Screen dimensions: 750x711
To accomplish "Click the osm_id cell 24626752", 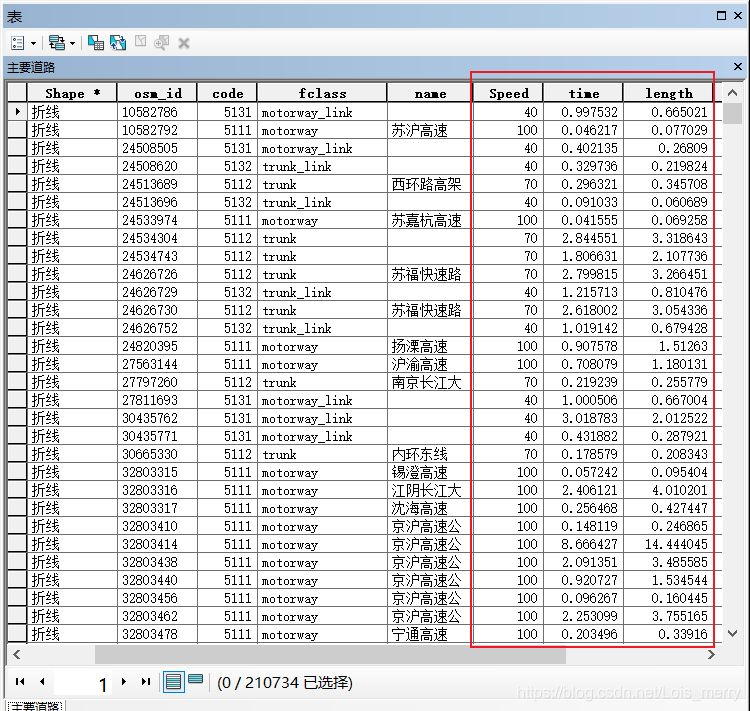I will (x=157, y=328).
